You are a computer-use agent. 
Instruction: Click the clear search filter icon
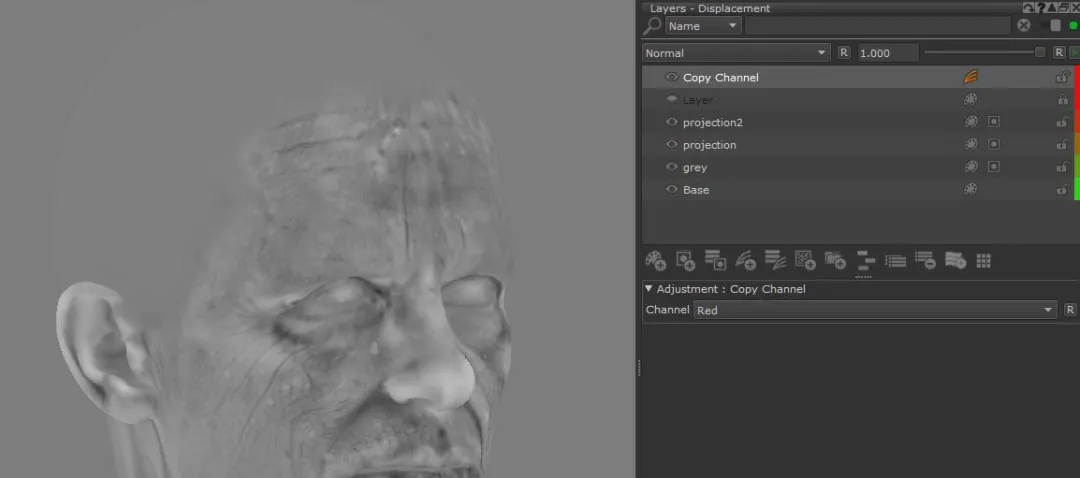click(x=1024, y=26)
